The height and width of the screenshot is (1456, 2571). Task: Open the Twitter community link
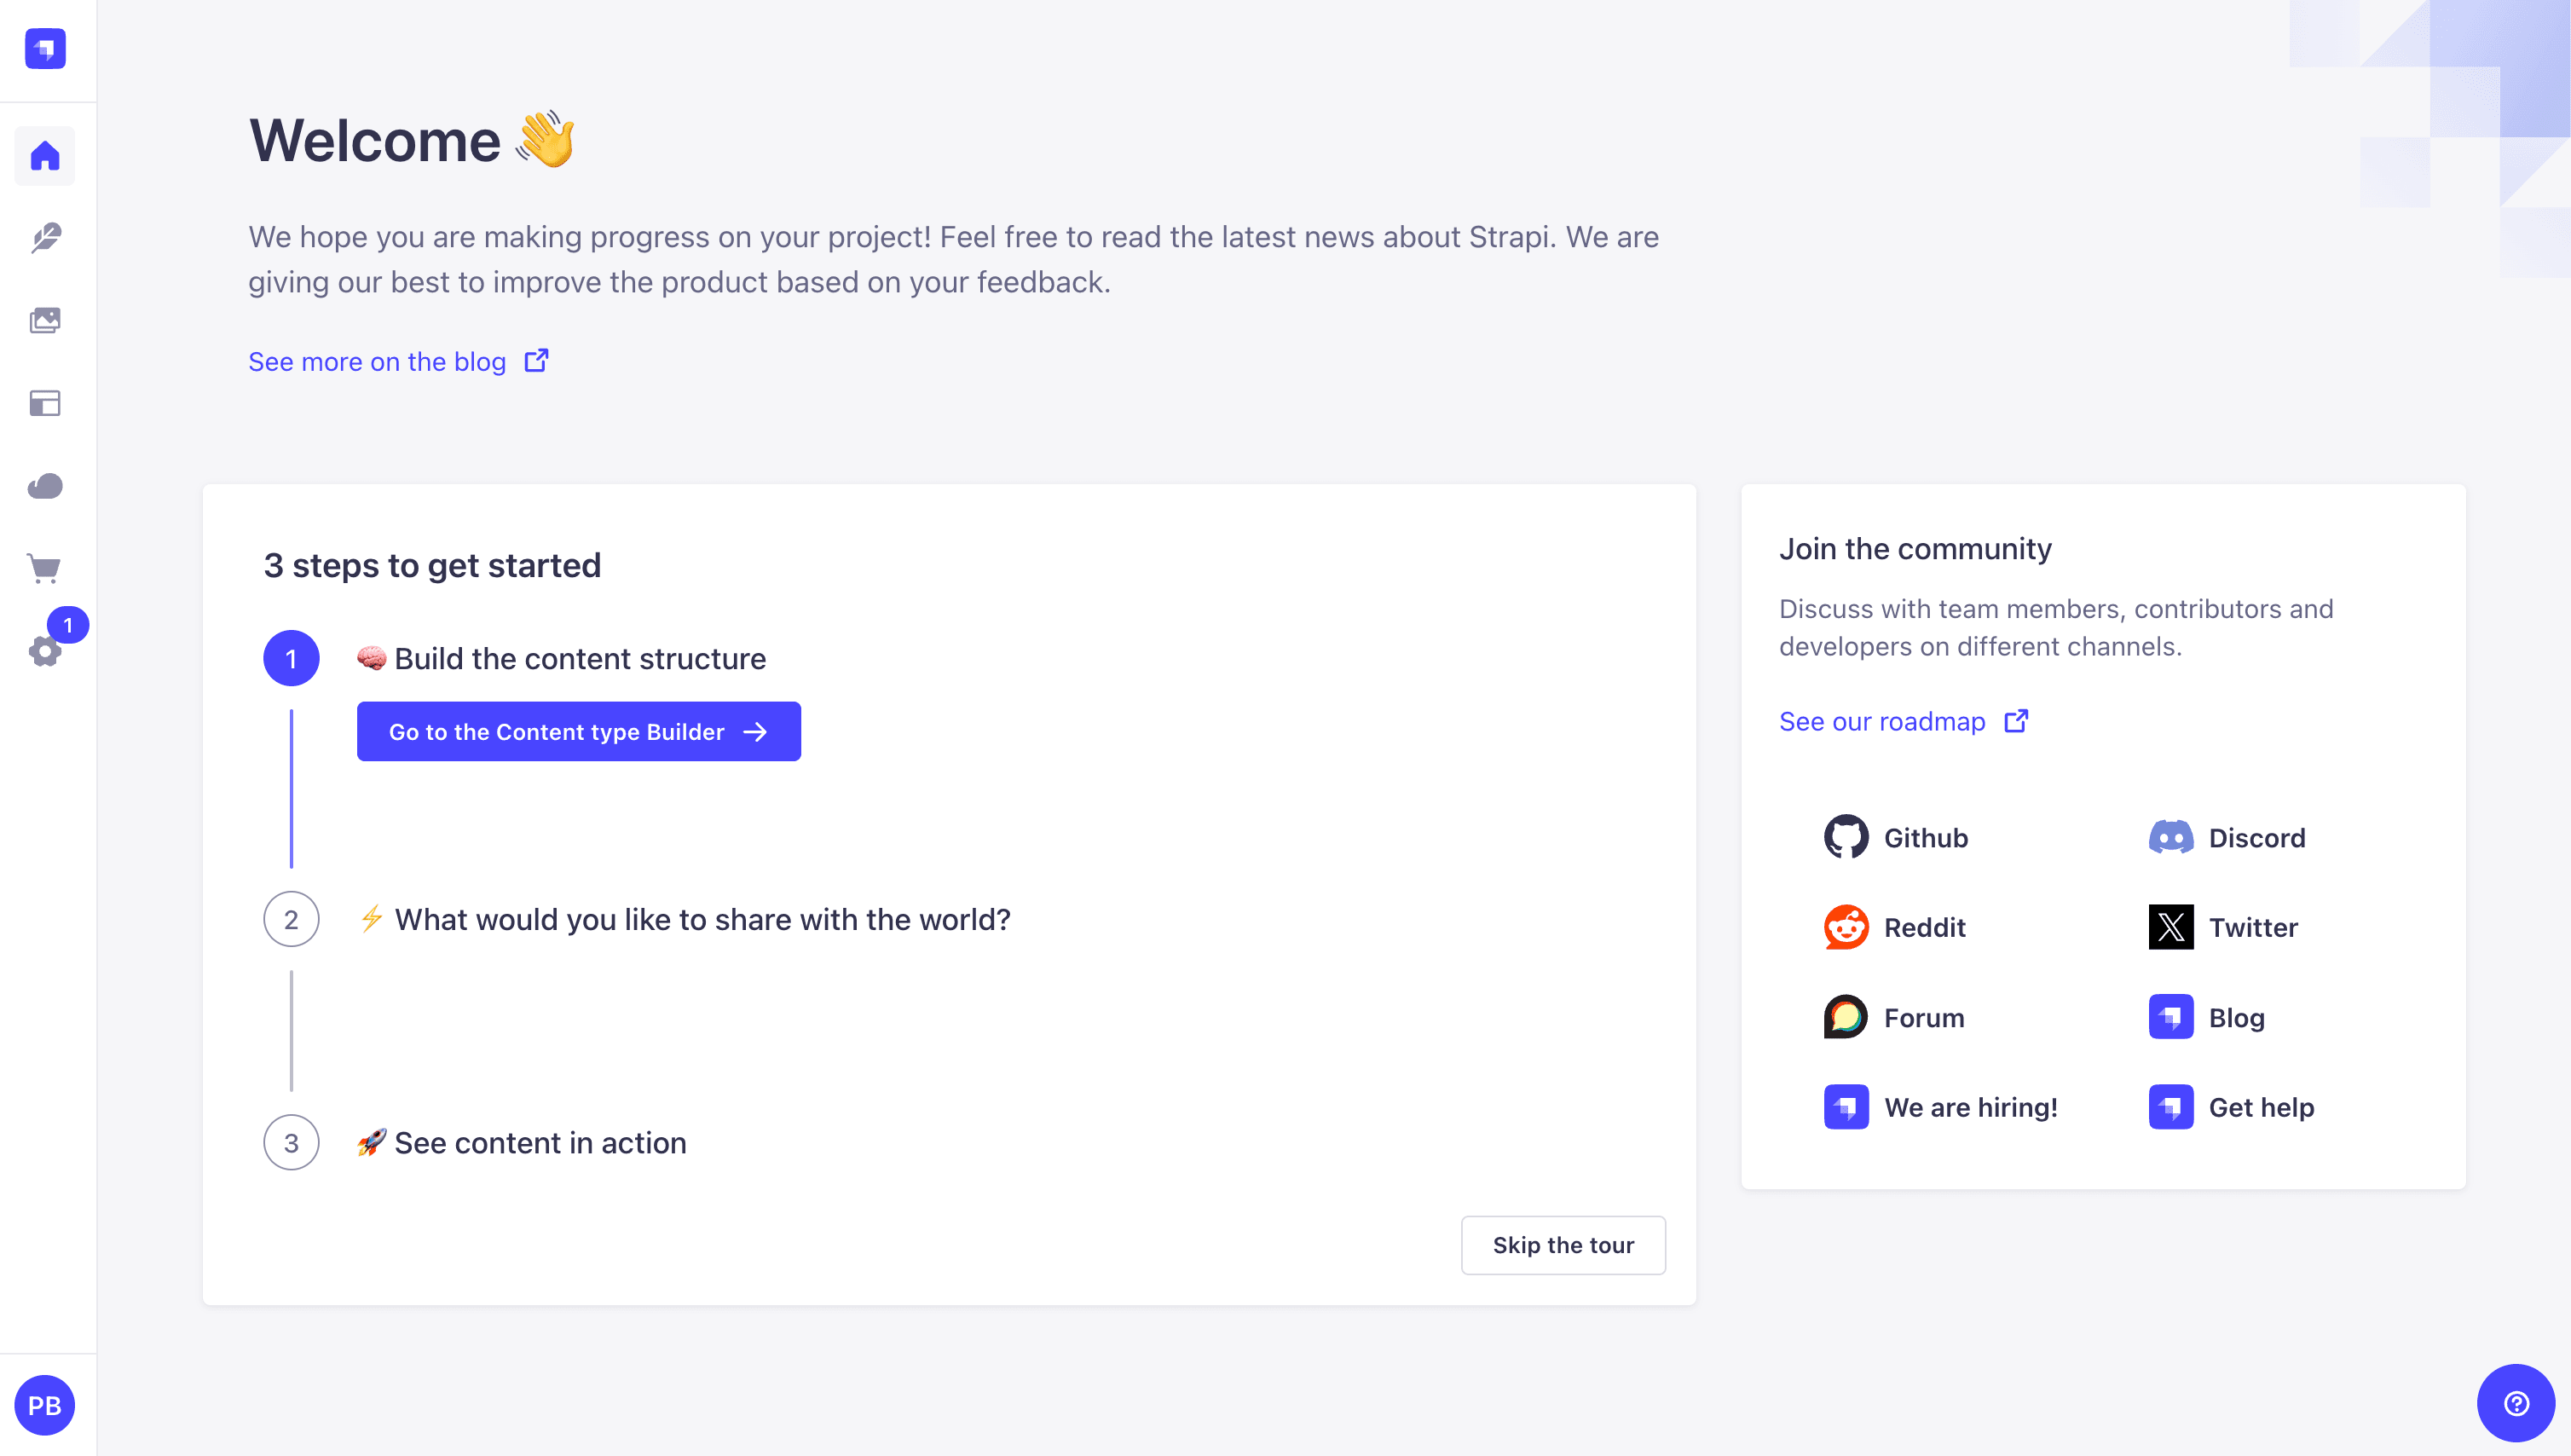(x=2223, y=927)
